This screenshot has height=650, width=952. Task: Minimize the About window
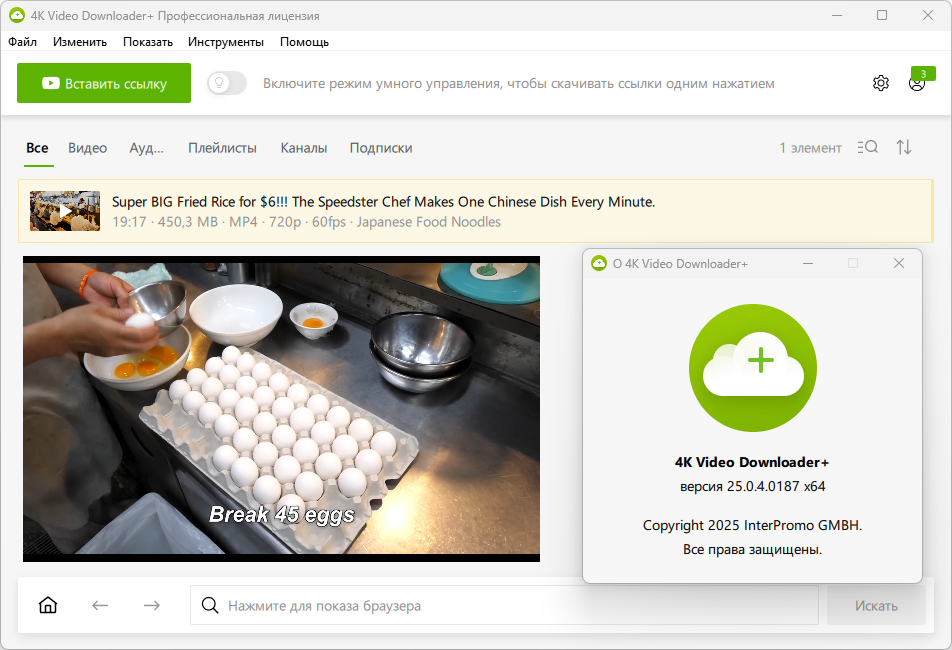click(x=808, y=263)
